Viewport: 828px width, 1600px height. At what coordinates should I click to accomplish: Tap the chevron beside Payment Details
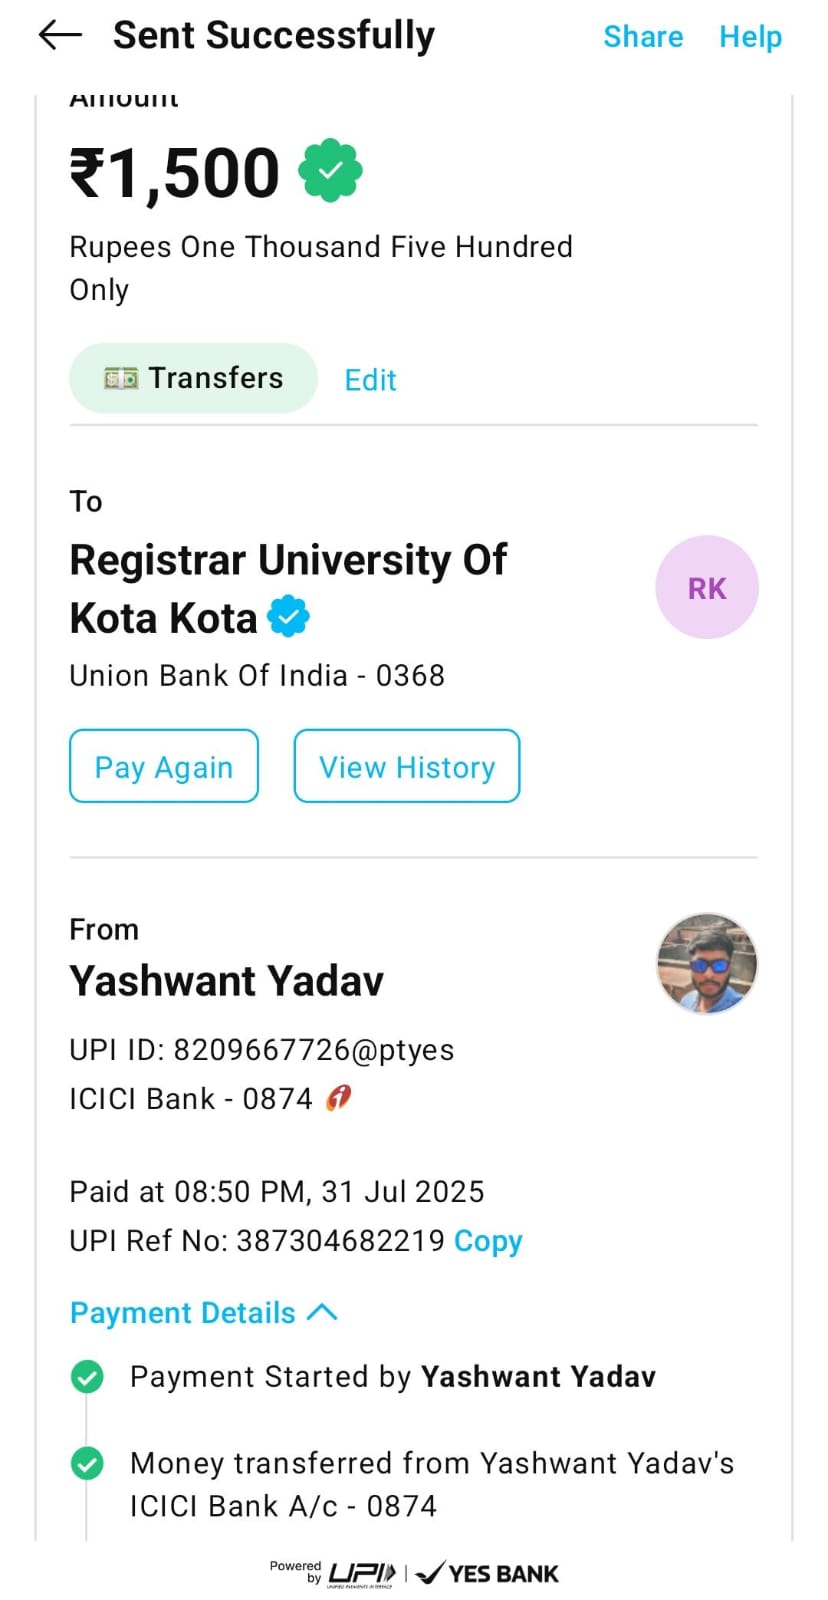(322, 1312)
